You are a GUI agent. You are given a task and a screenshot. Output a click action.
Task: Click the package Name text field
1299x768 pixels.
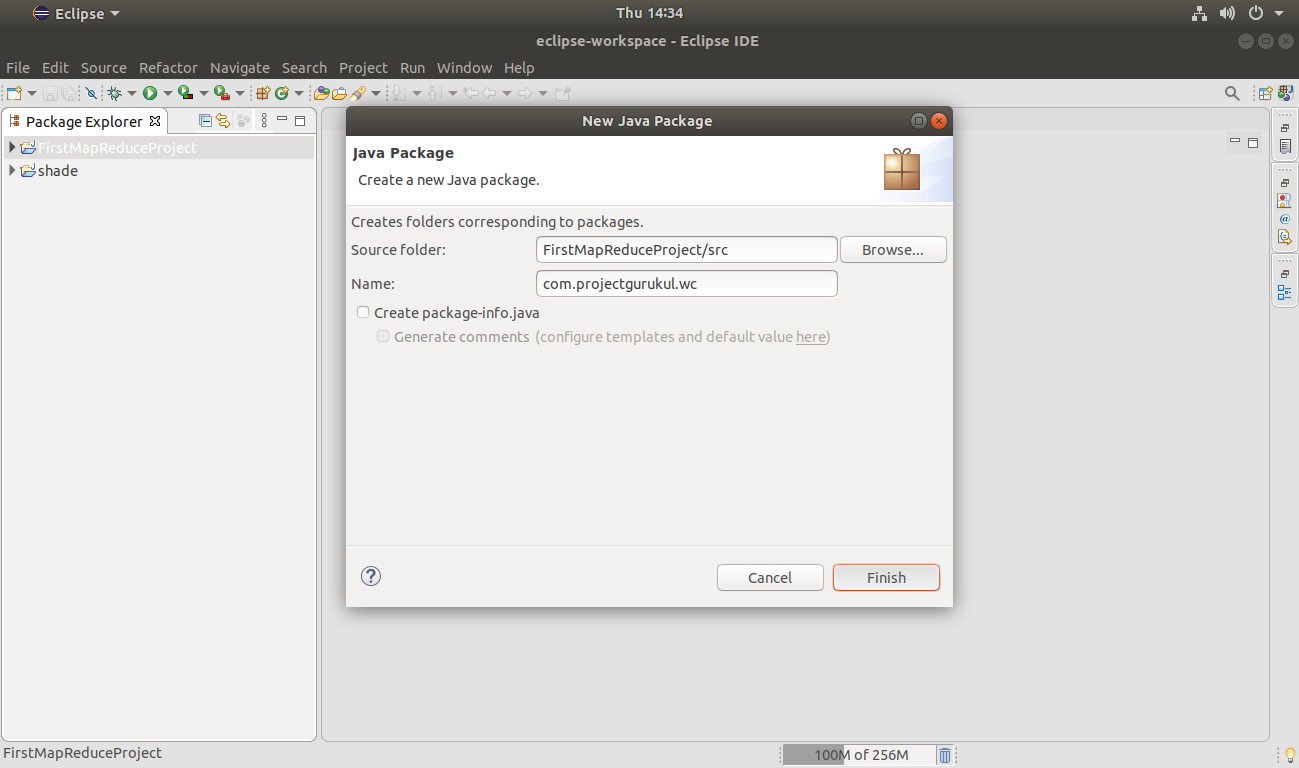click(687, 284)
